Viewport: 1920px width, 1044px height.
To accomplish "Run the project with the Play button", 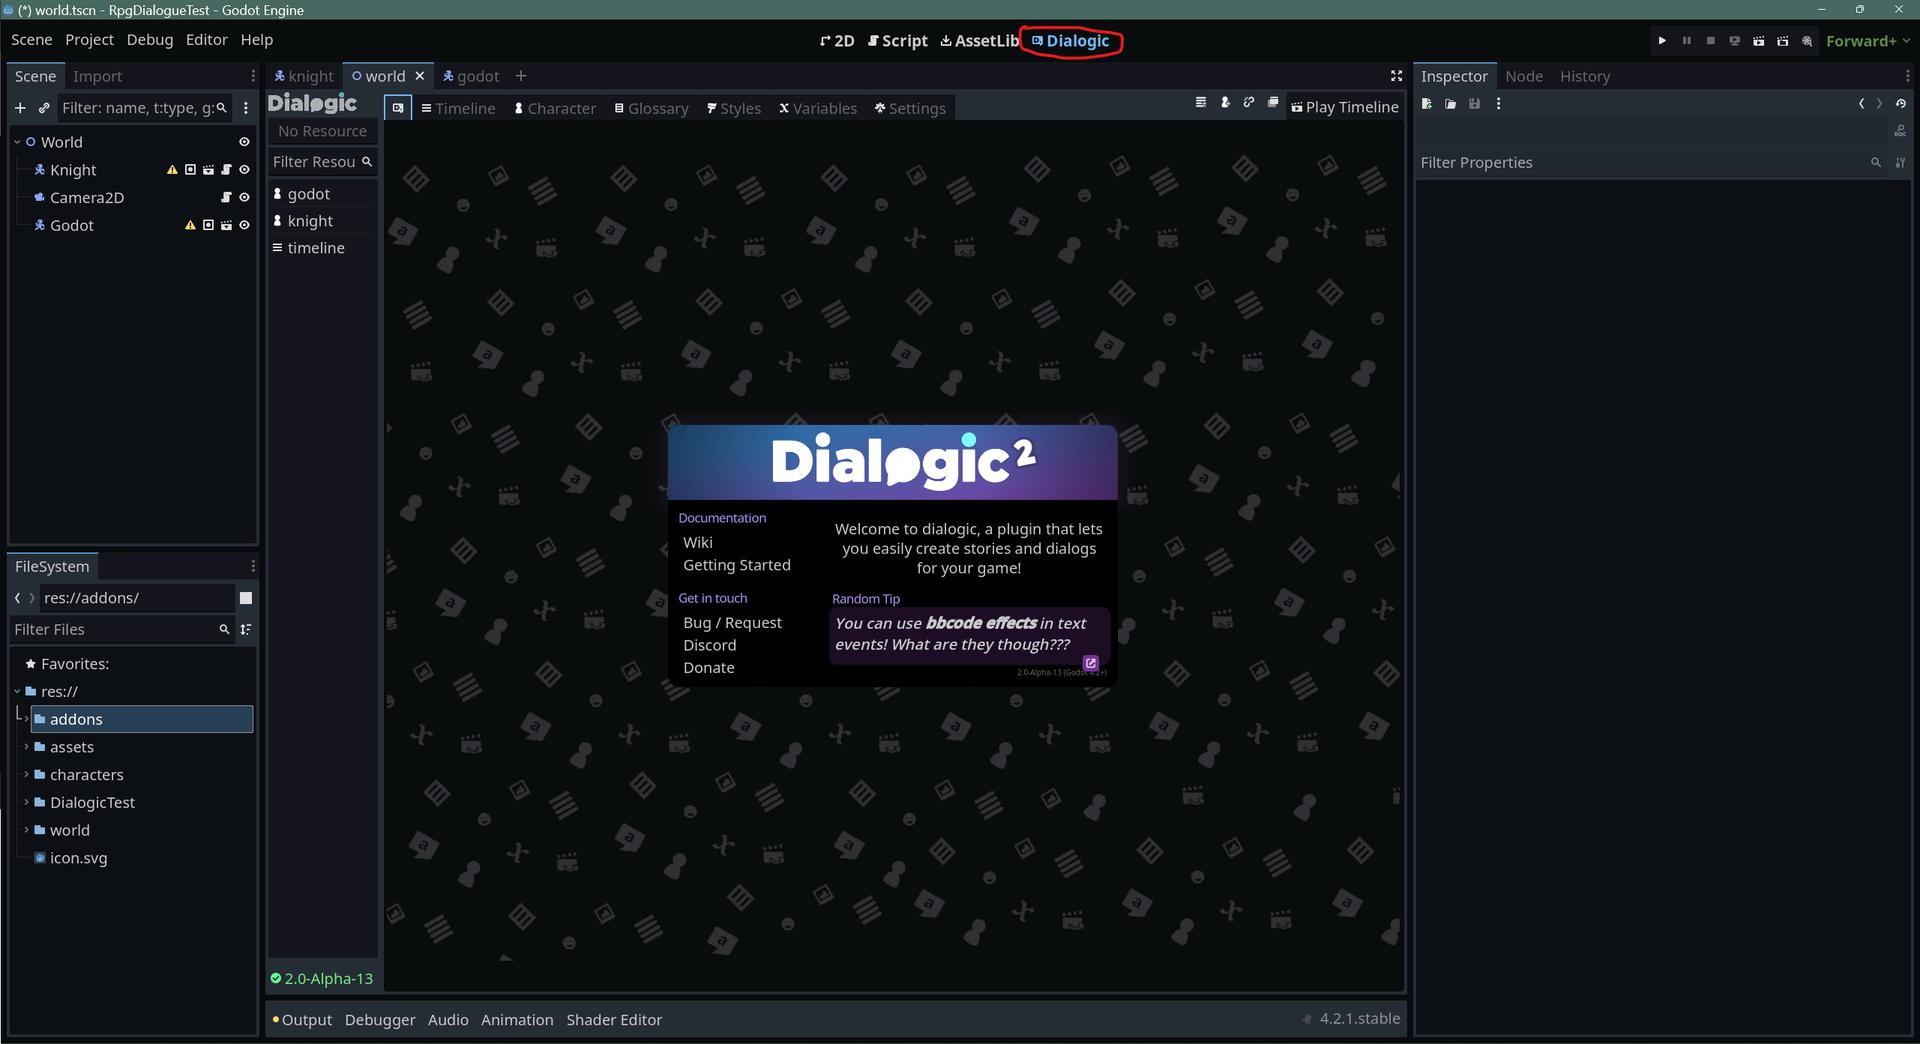I will coord(1662,40).
